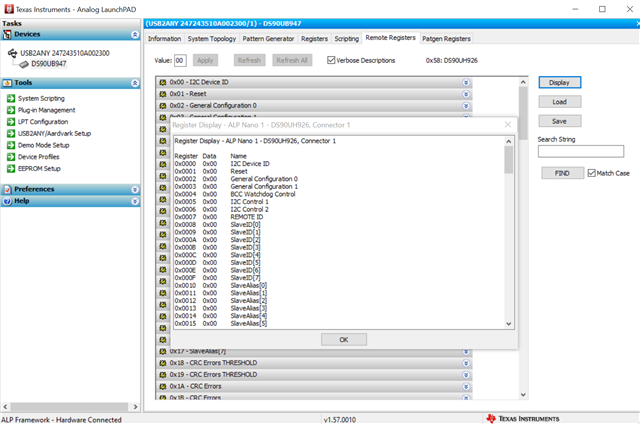Click the Search String input field
Viewport: 640px width, 424px height.
click(580, 151)
